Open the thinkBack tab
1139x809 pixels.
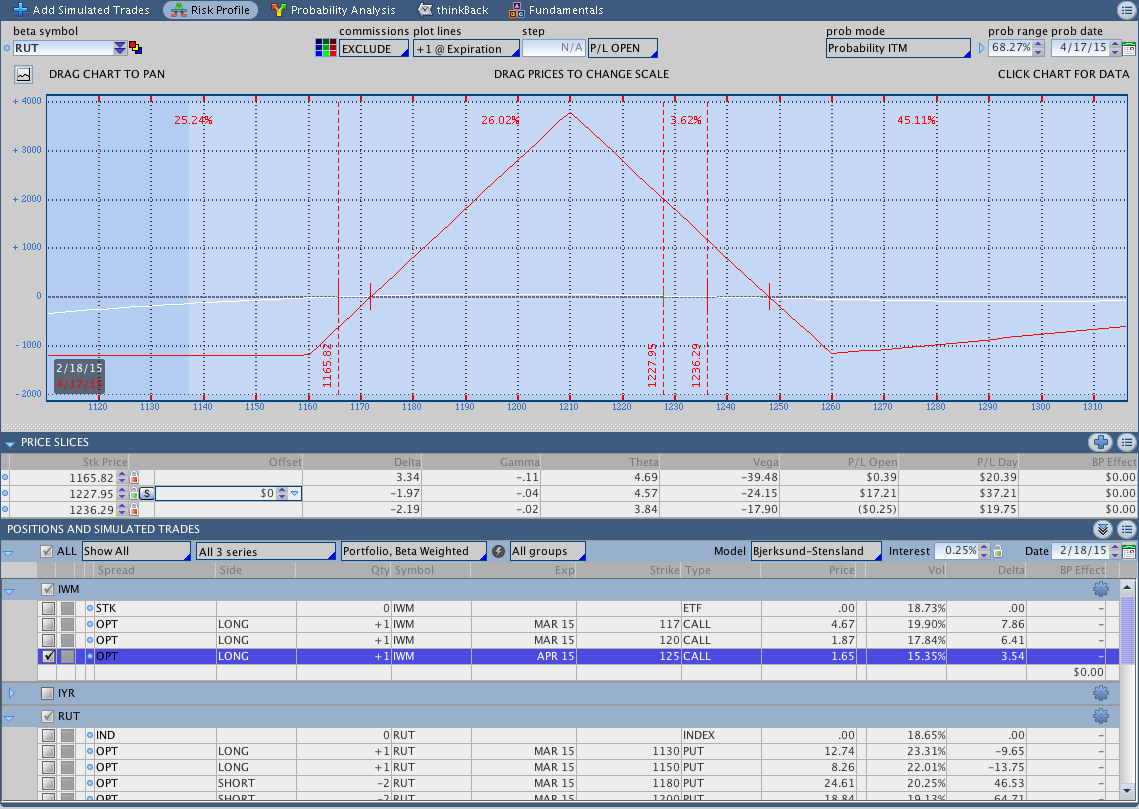[453, 10]
